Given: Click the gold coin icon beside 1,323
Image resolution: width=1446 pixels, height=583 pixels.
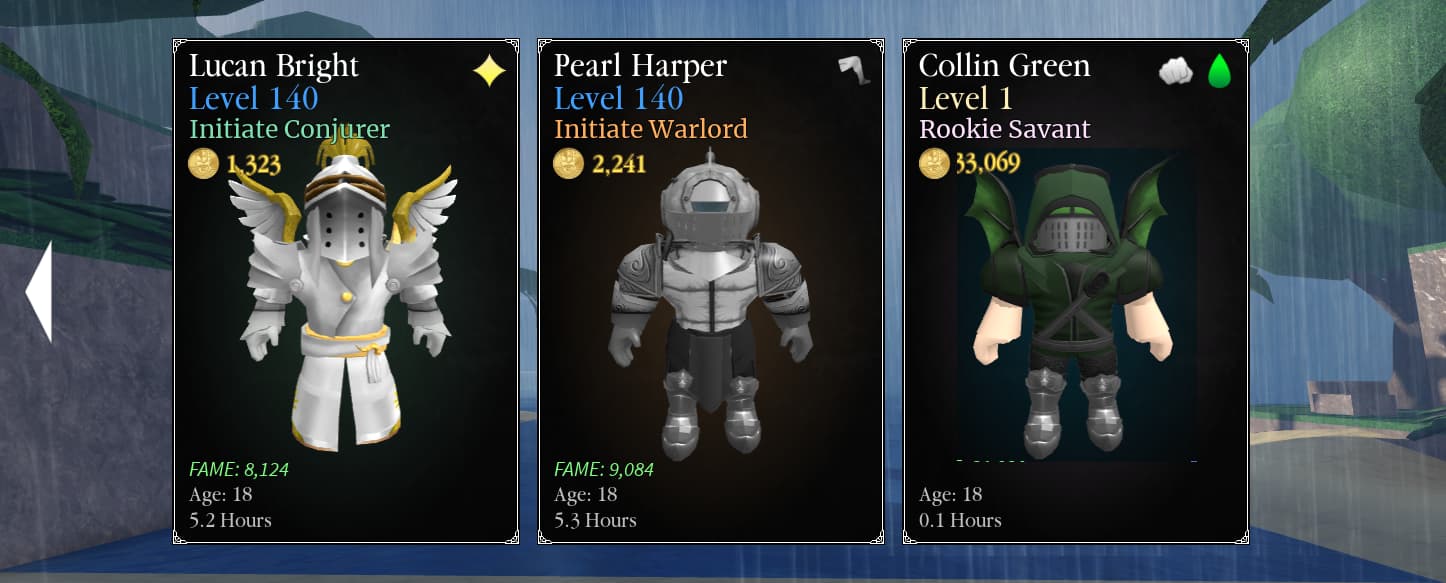Looking at the screenshot, I should pos(204,163).
